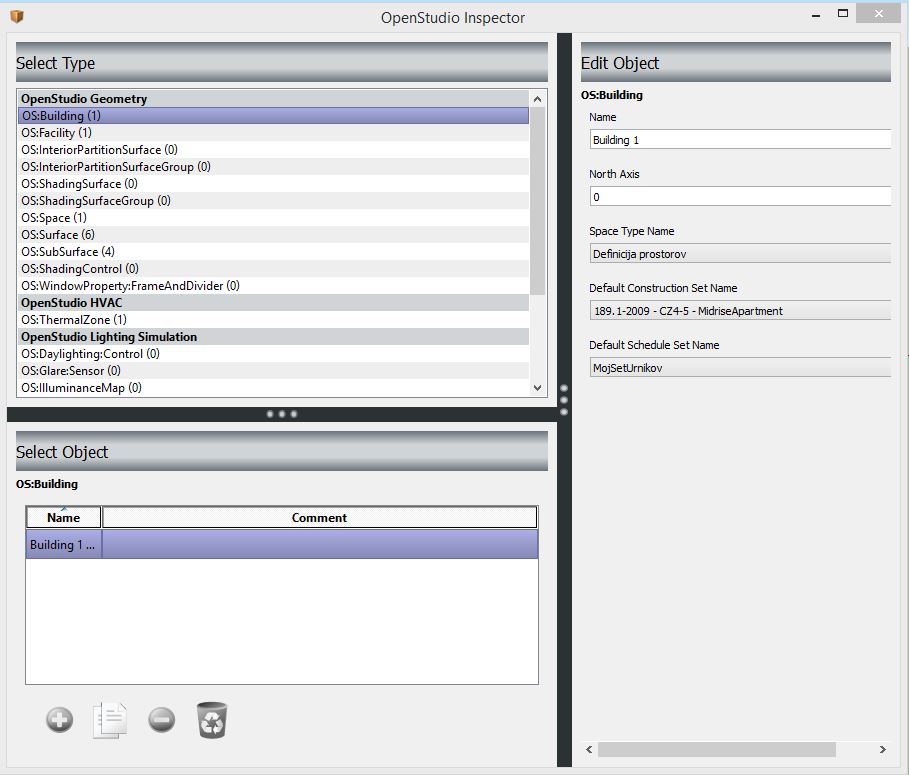Select OS:ShadingControl (0) type
This screenshot has height=775, width=909.
pyautogui.click(x=274, y=269)
